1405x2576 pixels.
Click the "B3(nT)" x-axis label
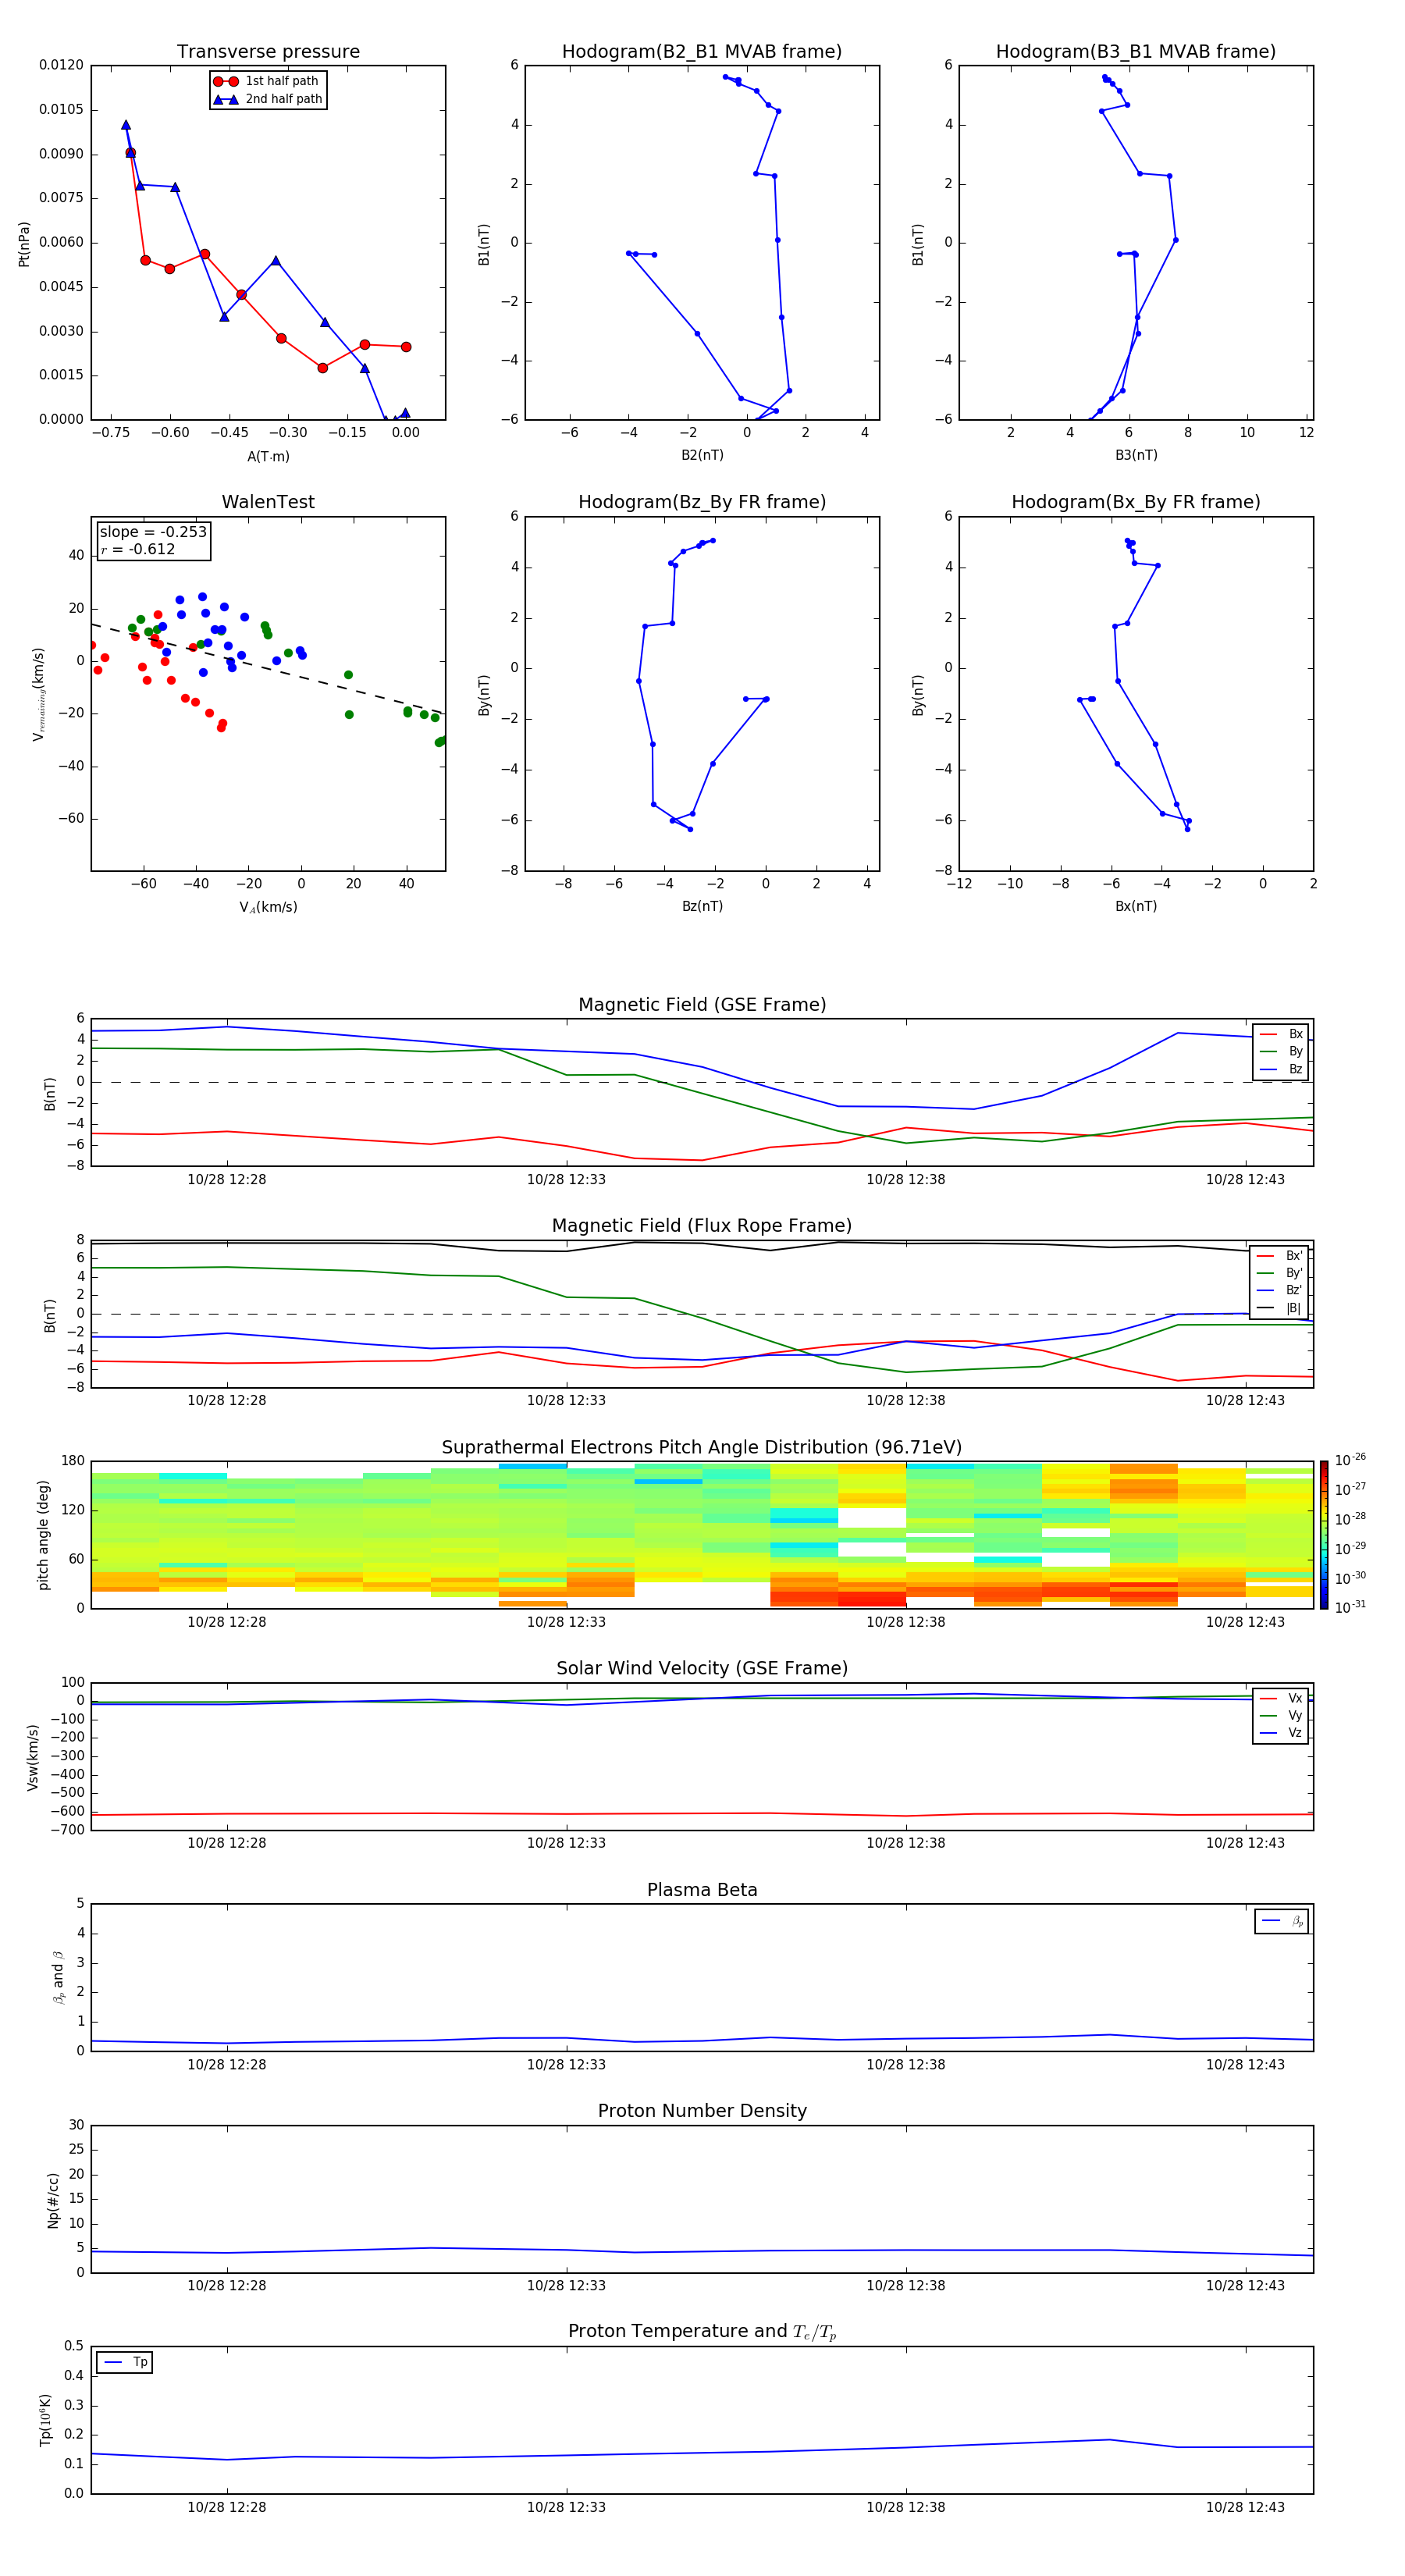point(1136,455)
